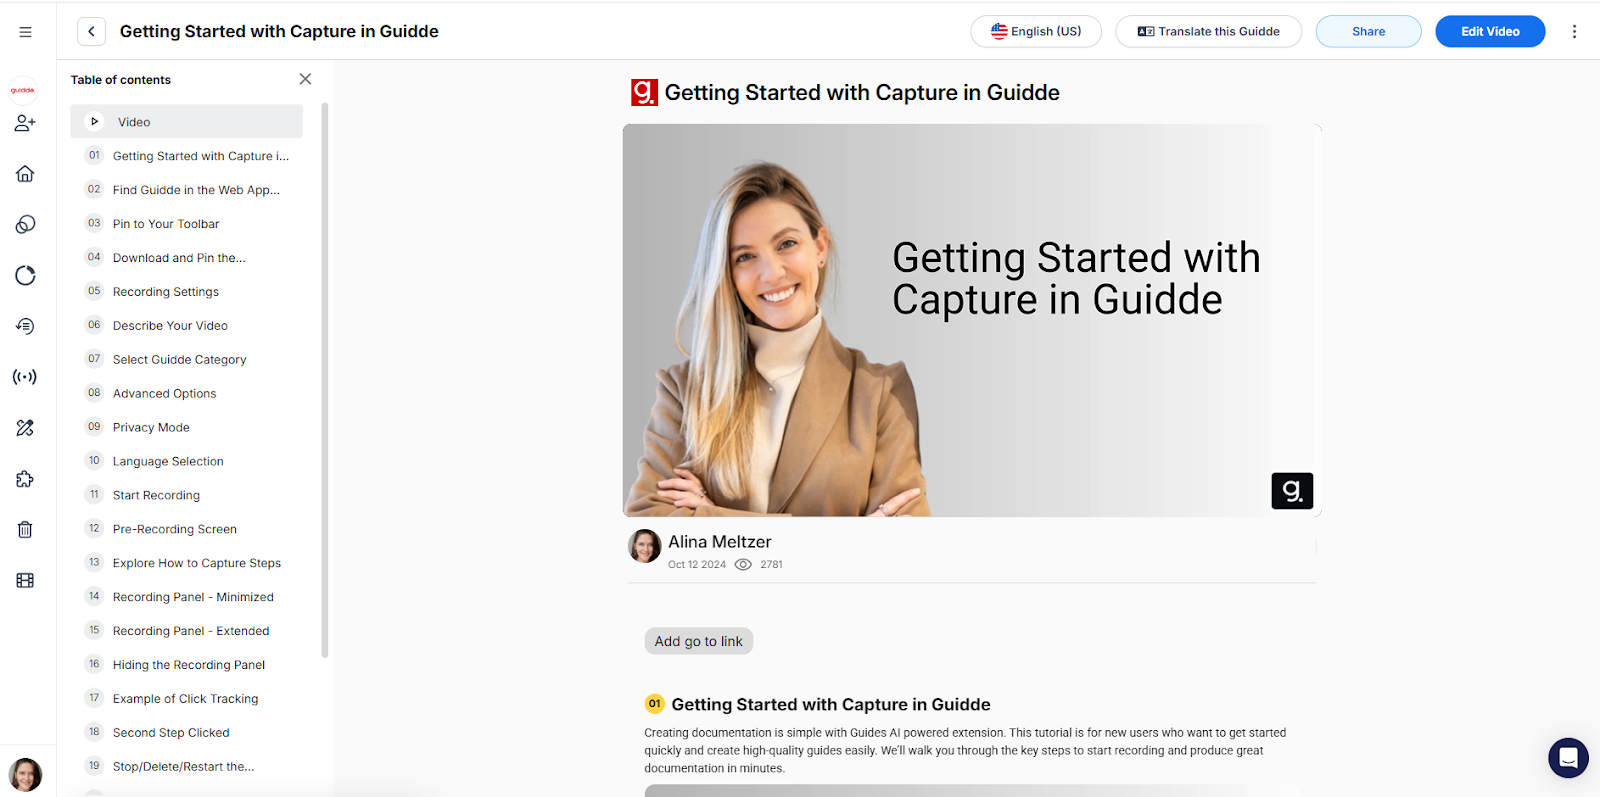Jump to step 12 Pre-Recording Screen

pyautogui.click(x=186, y=530)
